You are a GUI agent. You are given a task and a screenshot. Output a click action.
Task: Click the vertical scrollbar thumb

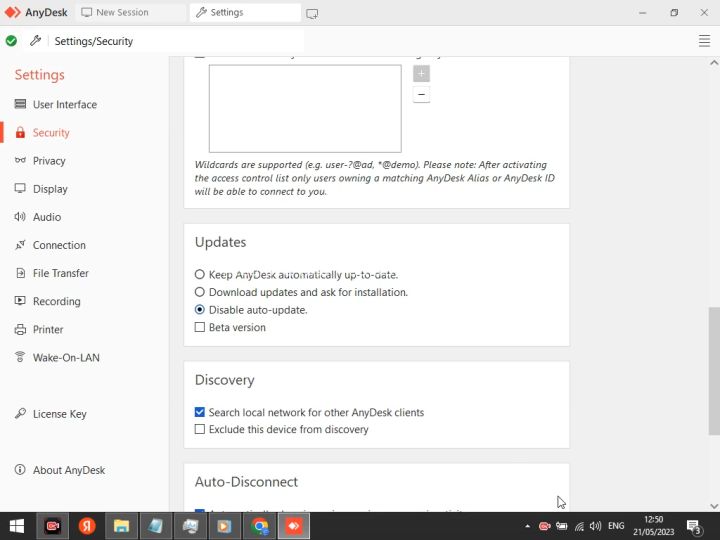click(714, 371)
